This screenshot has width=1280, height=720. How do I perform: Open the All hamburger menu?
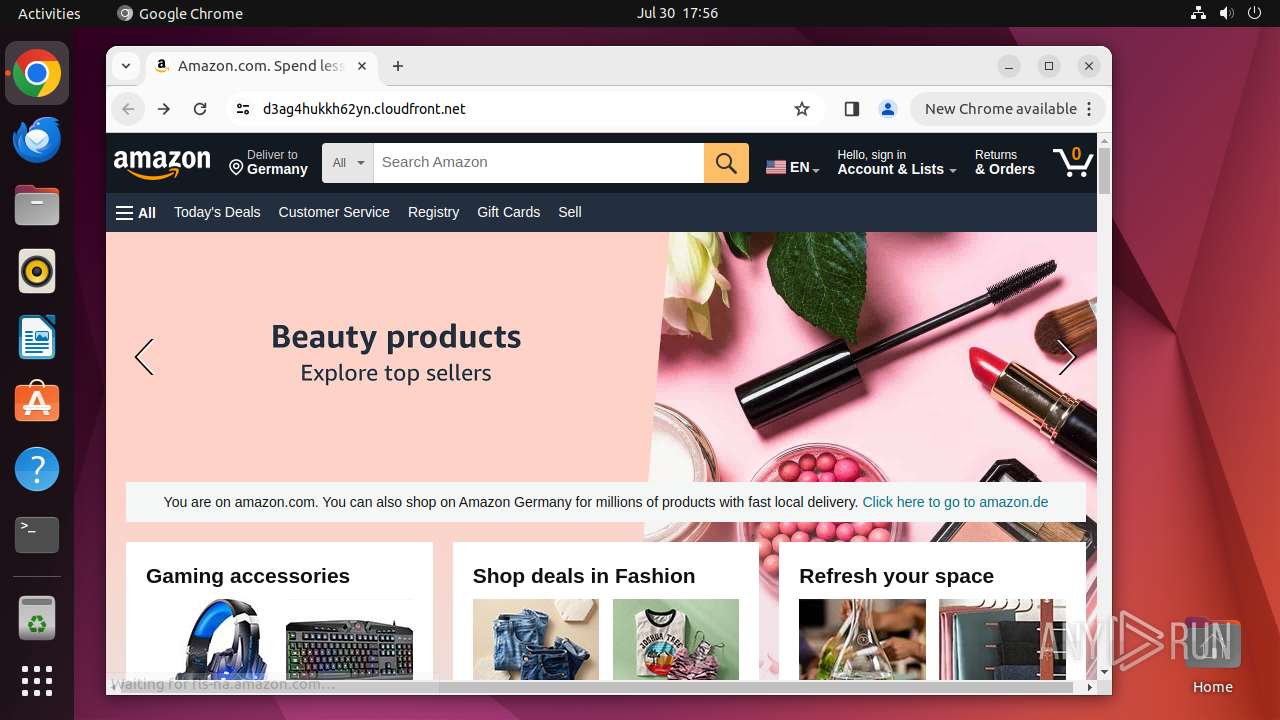click(136, 212)
